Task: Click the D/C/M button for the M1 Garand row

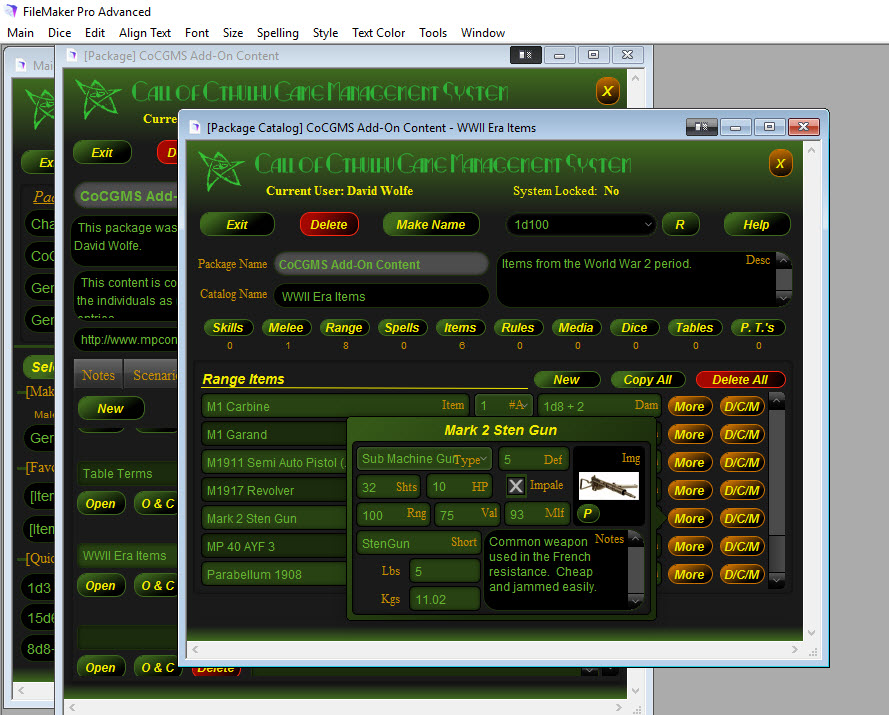Action: [742, 434]
